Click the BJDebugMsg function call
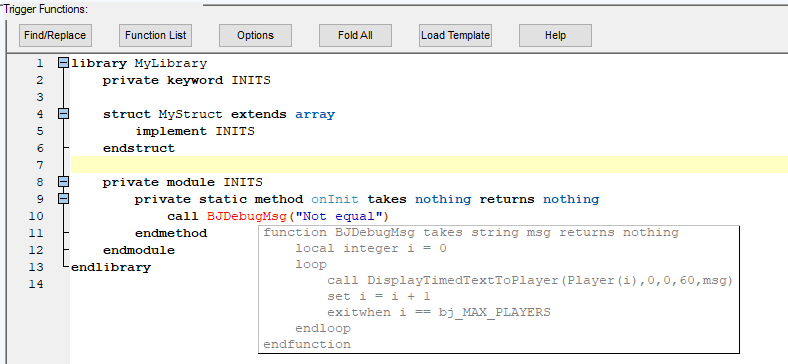The height and width of the screenshot is (364, 788). point(246,216)
